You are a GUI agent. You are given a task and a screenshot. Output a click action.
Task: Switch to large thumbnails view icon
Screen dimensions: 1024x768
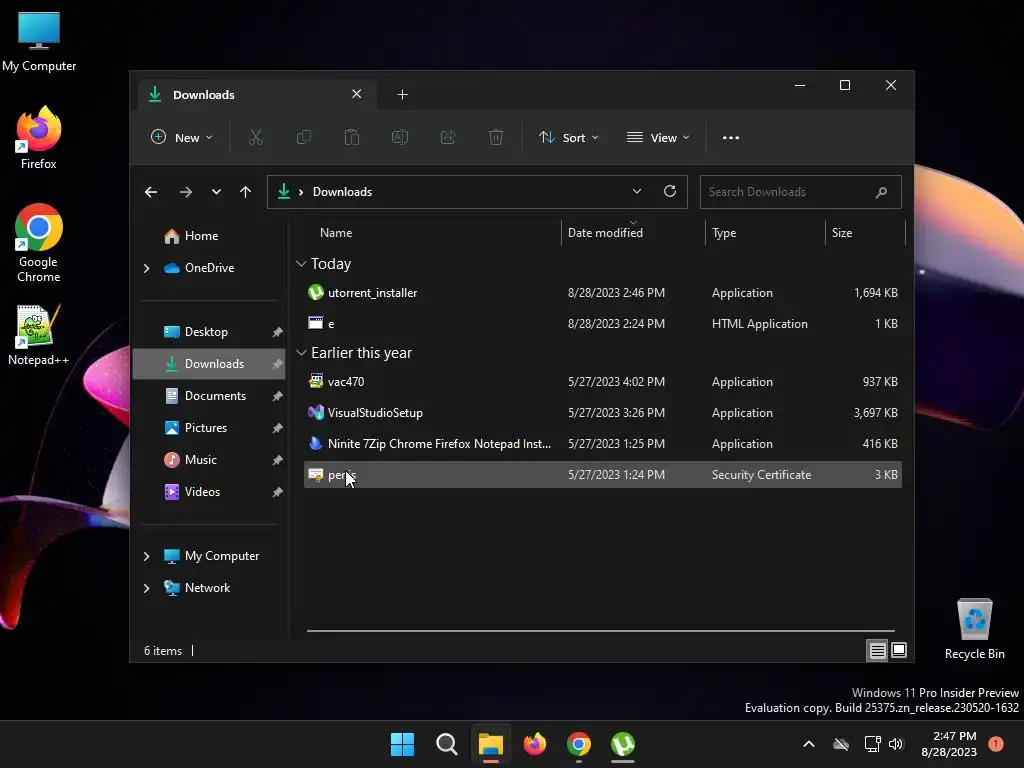click(899, 650)
